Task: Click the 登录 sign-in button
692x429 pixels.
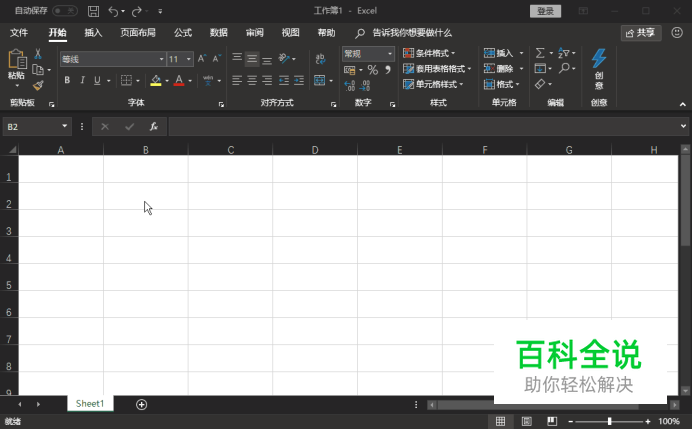Action: [x=545, y=11]
